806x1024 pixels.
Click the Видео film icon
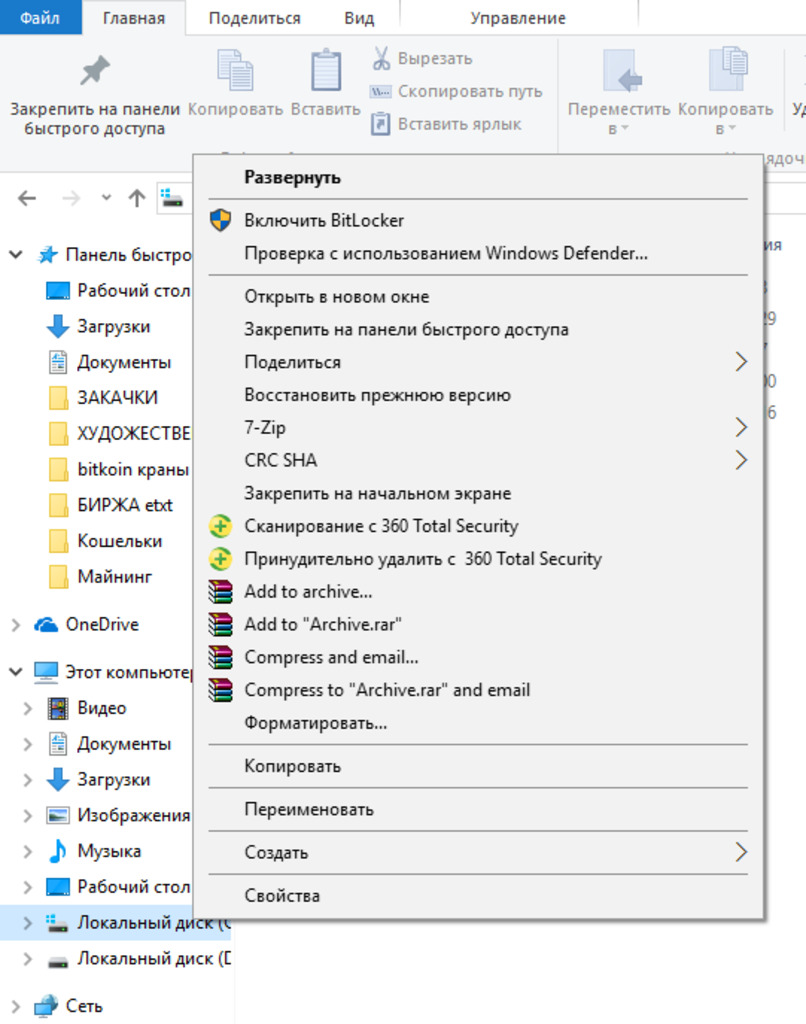57,708
